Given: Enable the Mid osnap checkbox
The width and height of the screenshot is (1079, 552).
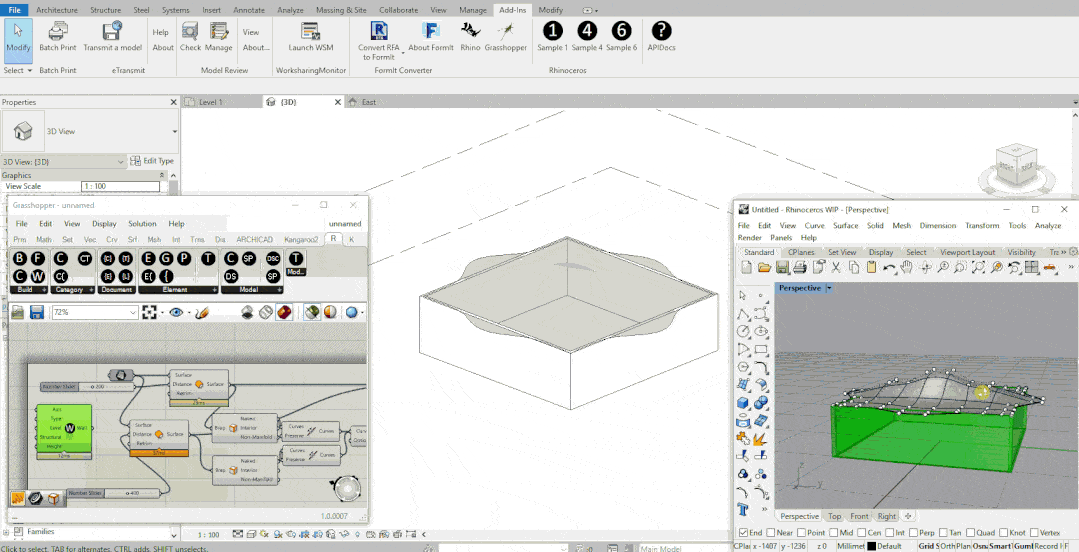Looking at the screenshot, I should [834, 533].
